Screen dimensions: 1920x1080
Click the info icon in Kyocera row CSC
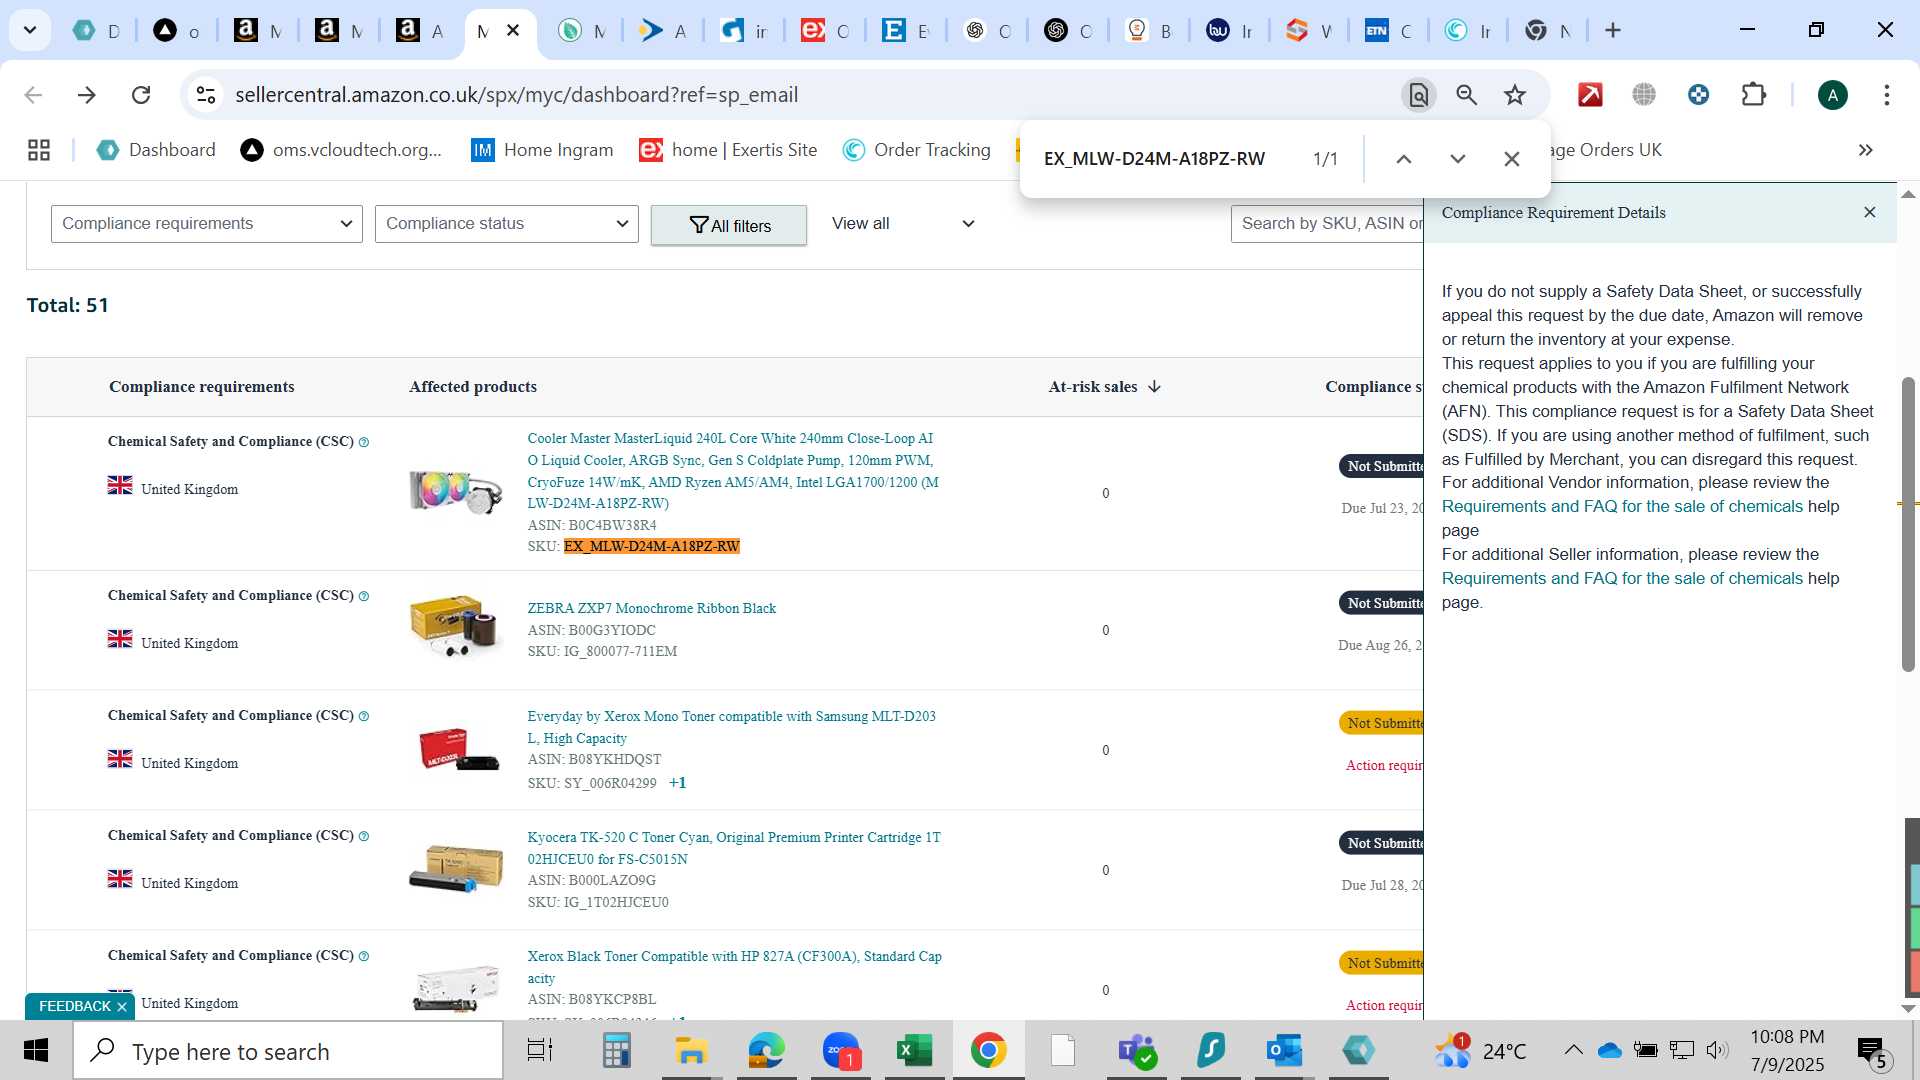tap(364, 836)
